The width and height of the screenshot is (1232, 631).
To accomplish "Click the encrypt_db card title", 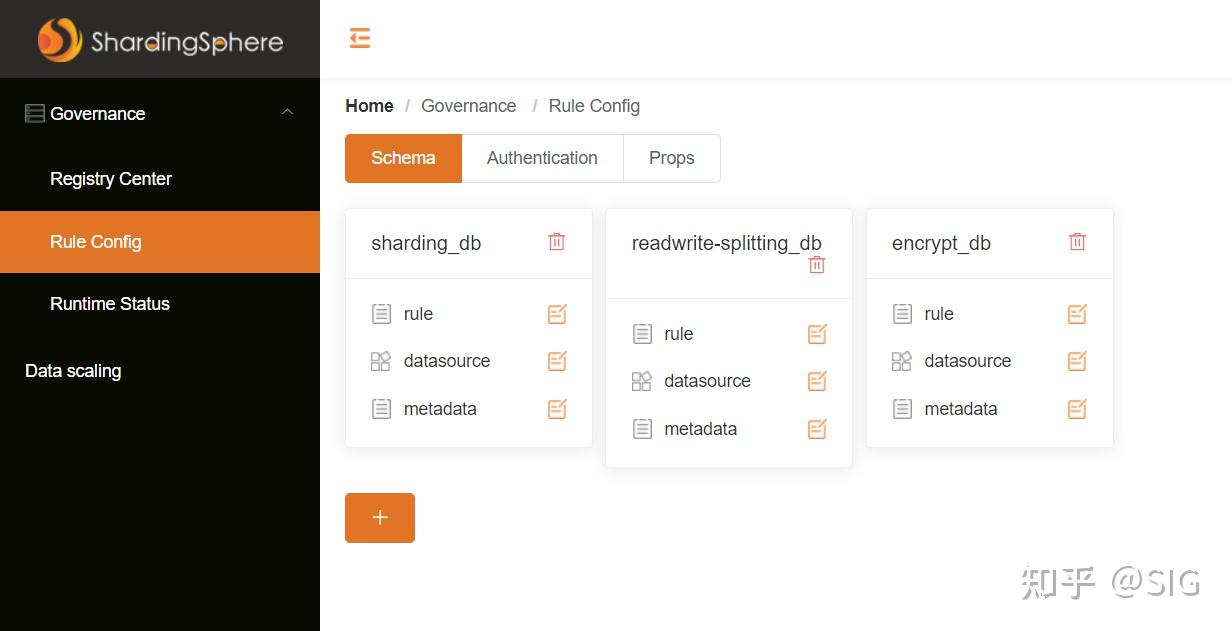I will (941, 243).
